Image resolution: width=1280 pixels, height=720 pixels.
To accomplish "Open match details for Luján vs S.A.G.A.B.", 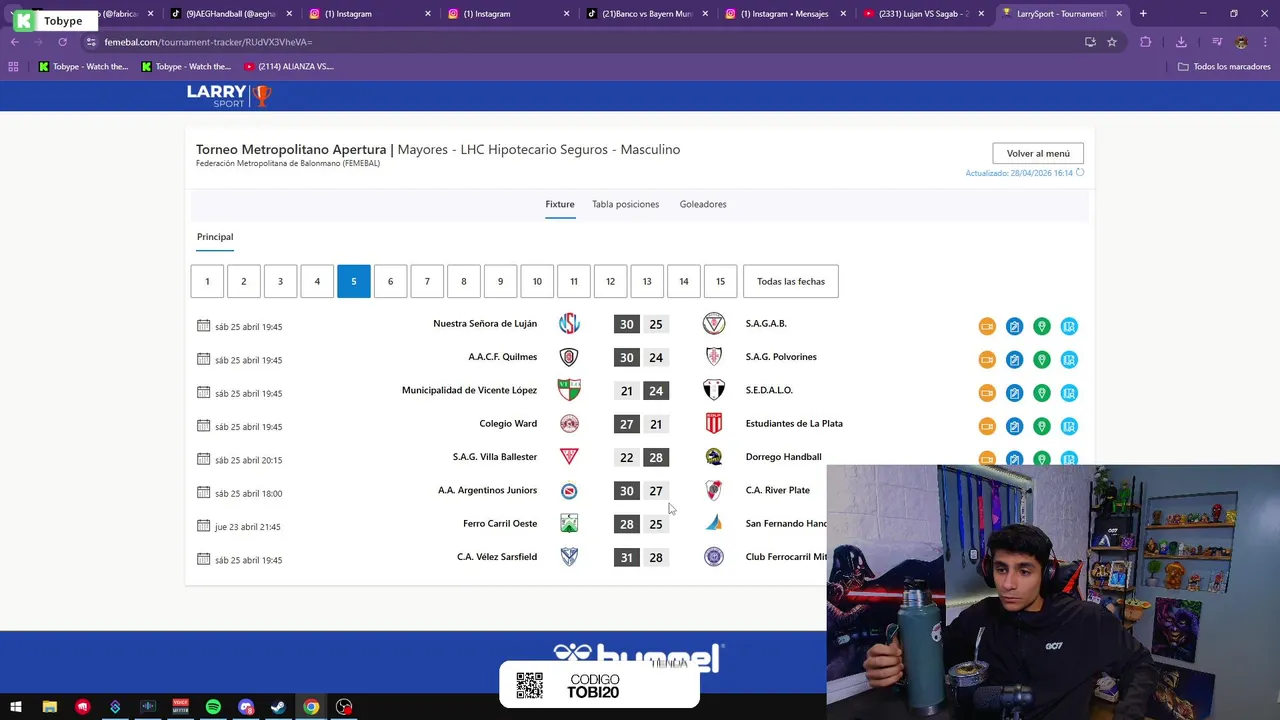I will pos(1069,326).
